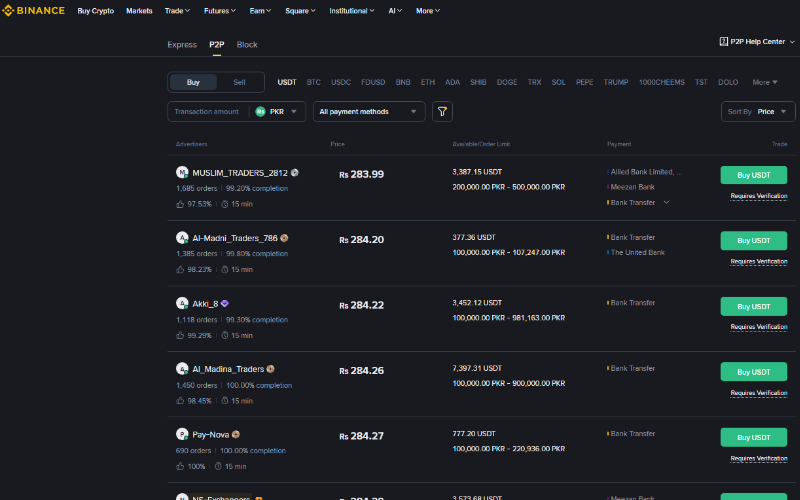800x500 pixels.
Task: Click clock icon in Pay-Nova row
Action: (x=218, y=466)
